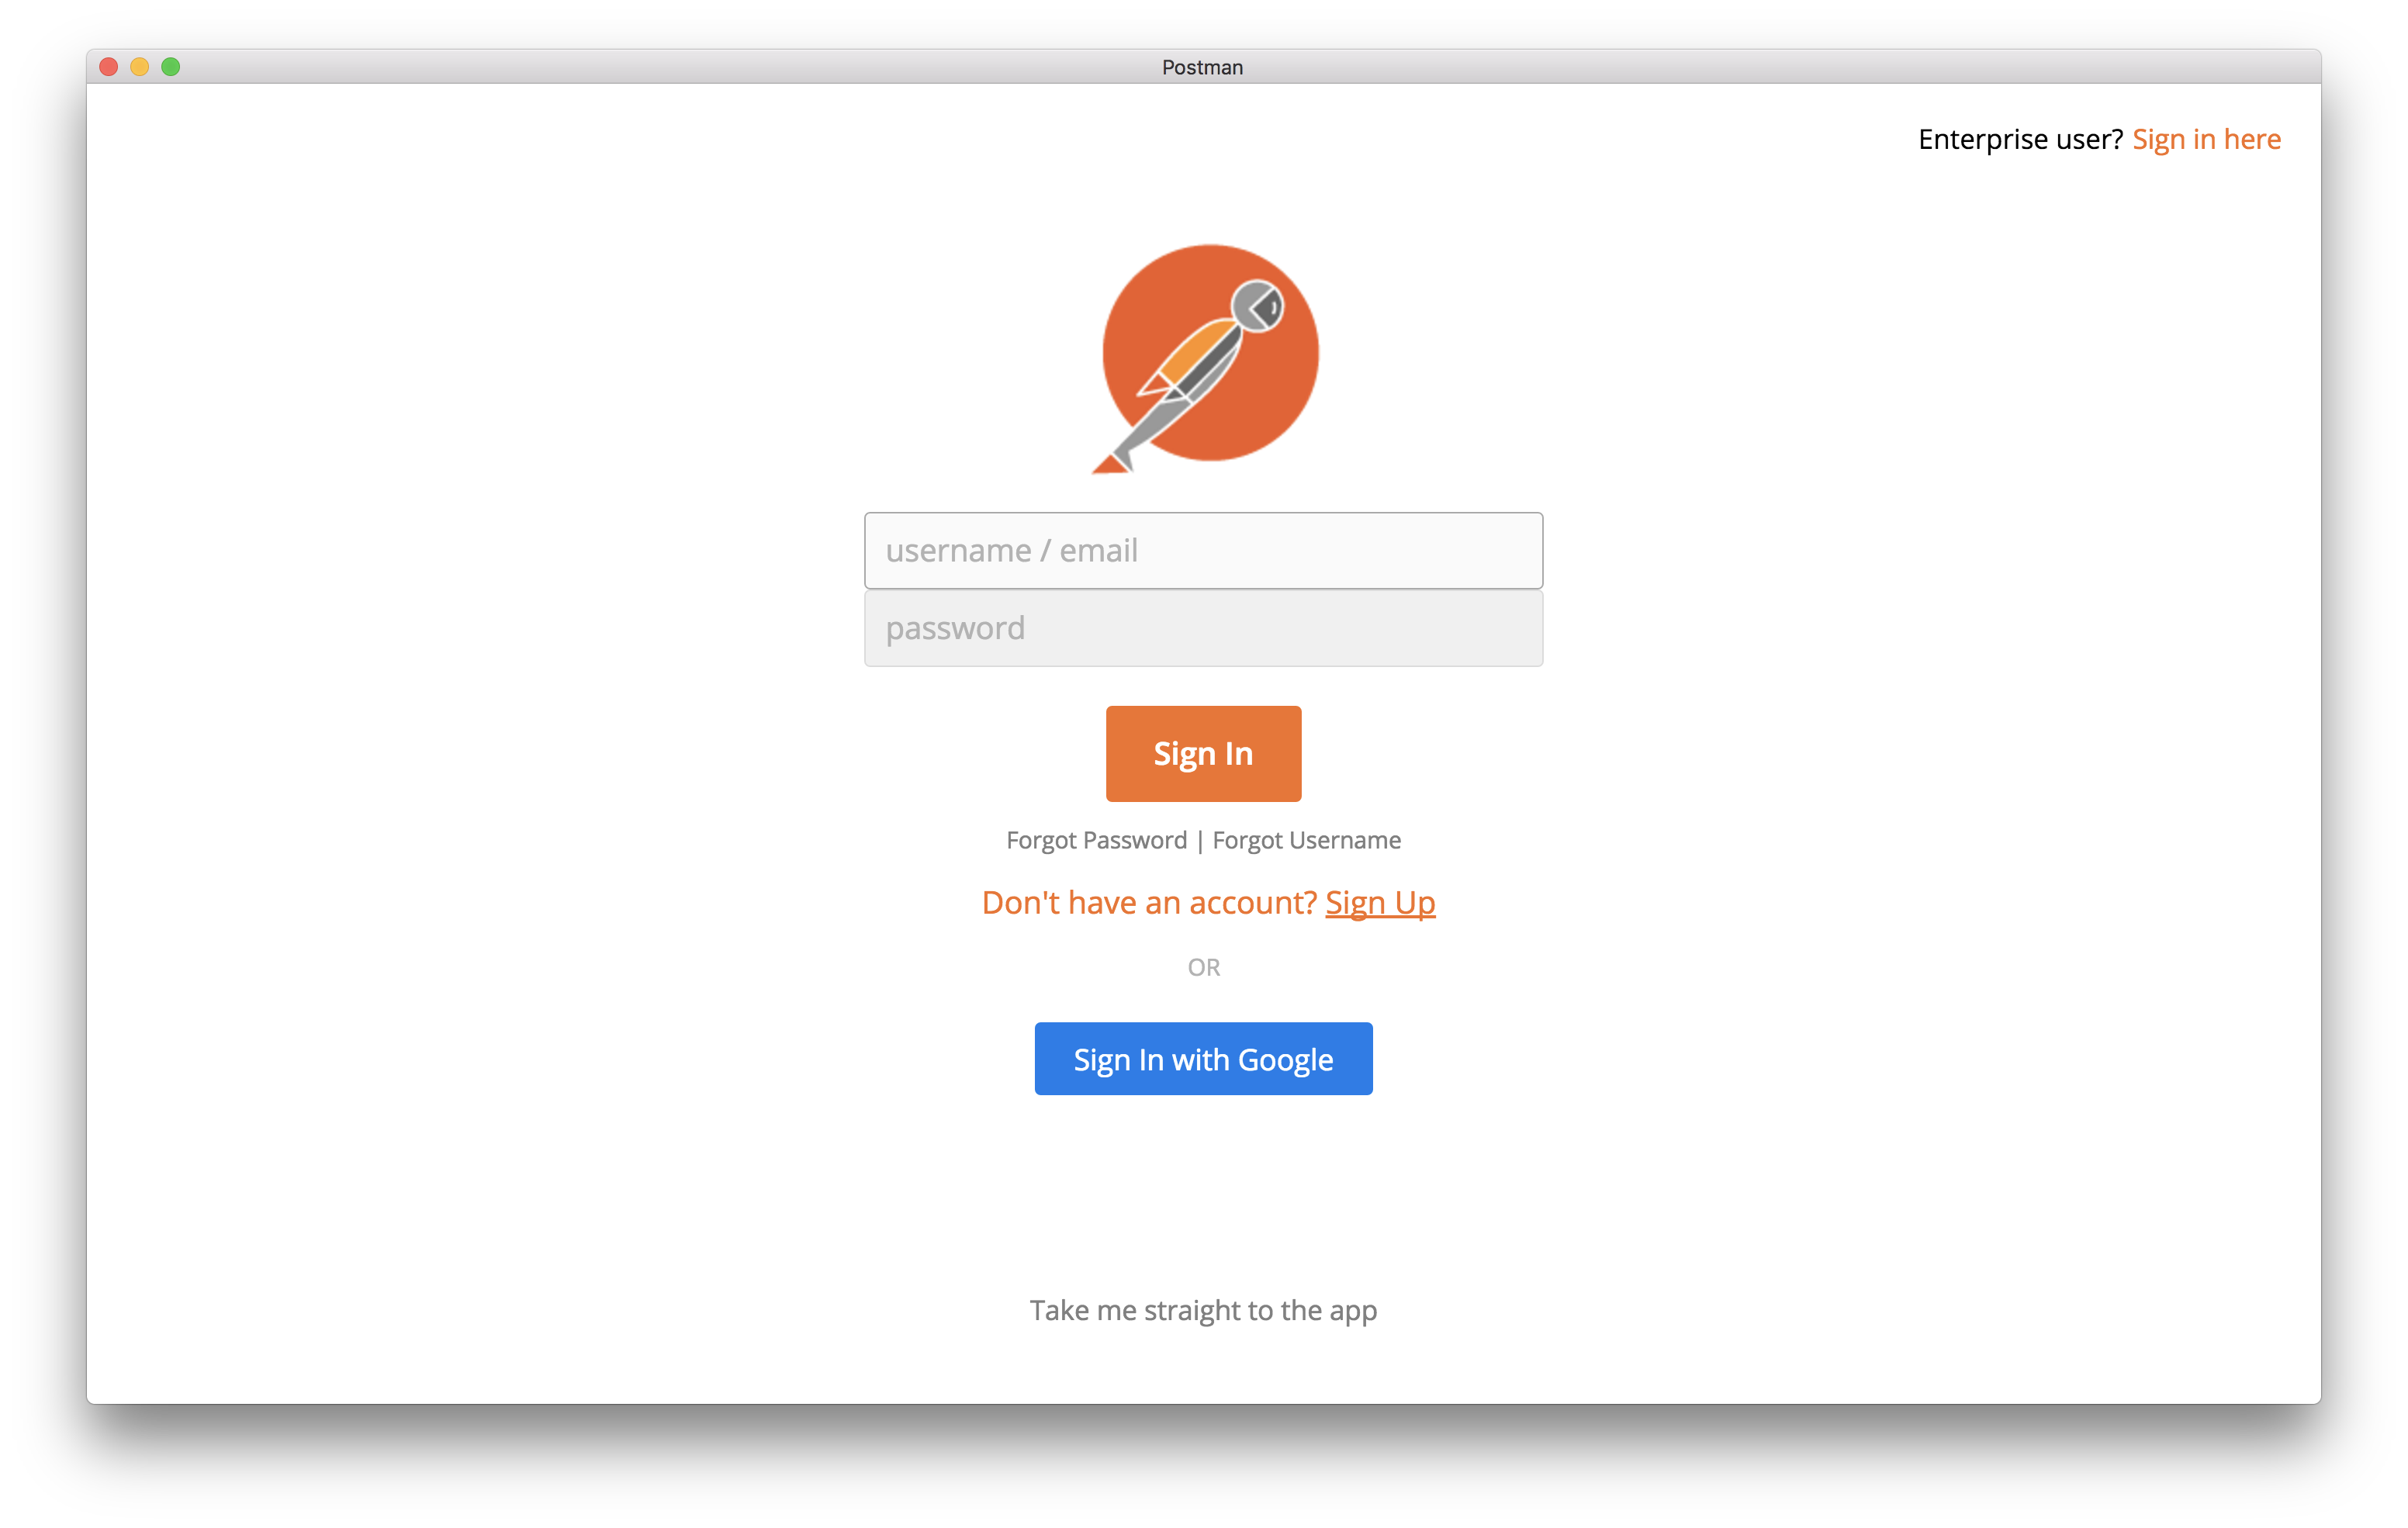Viewport: 2408px width, 1528px height.
Task: Click the OR separator text area
Action: pos(1204,966)
